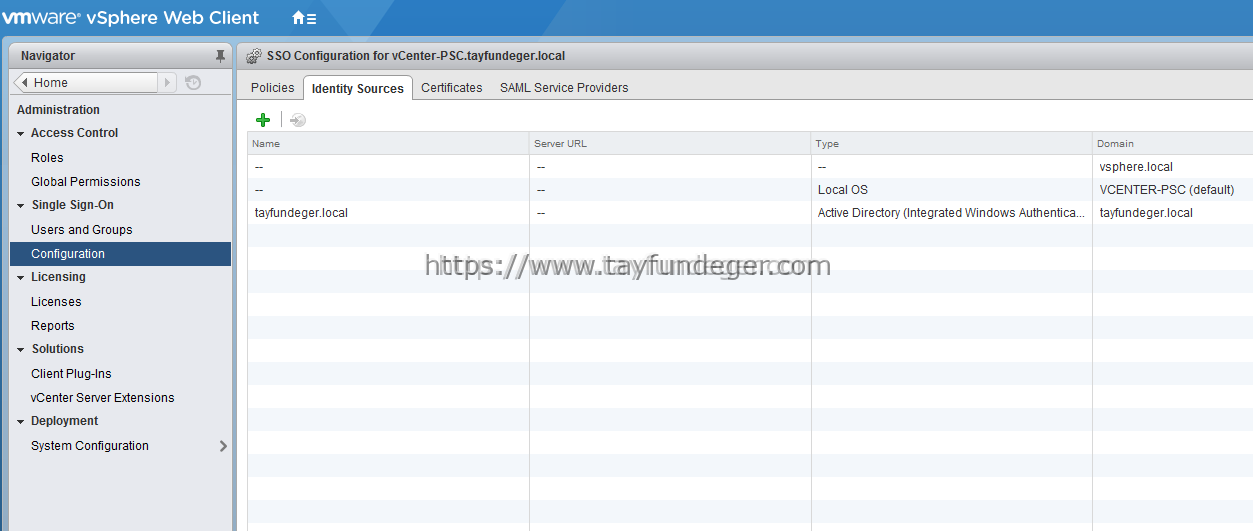Open vCenter Server Extensions

102,398
